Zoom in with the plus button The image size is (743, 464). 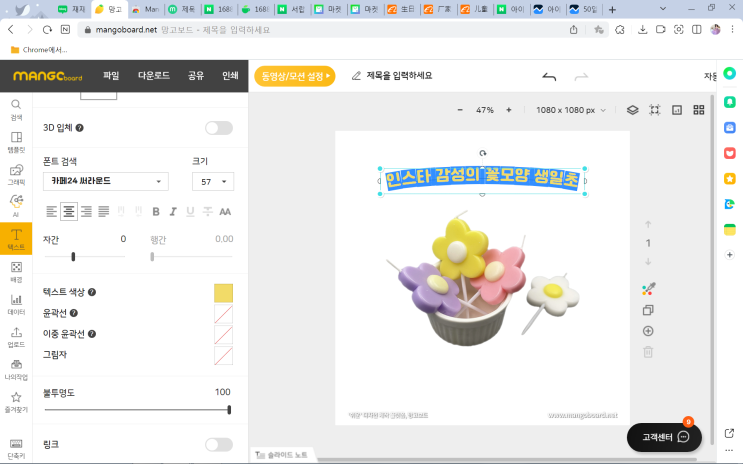tap(509, 110)
